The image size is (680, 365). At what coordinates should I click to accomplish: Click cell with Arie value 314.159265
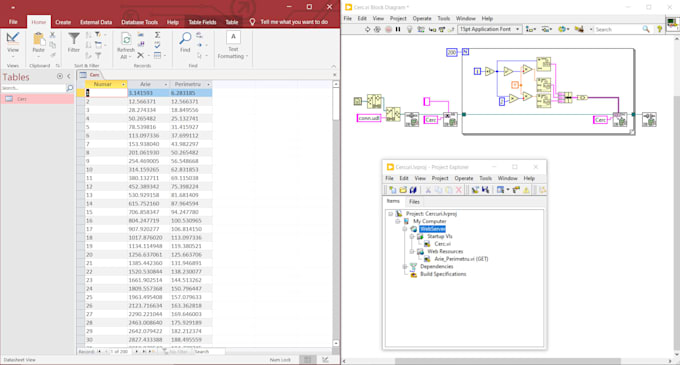coord(148,169)
